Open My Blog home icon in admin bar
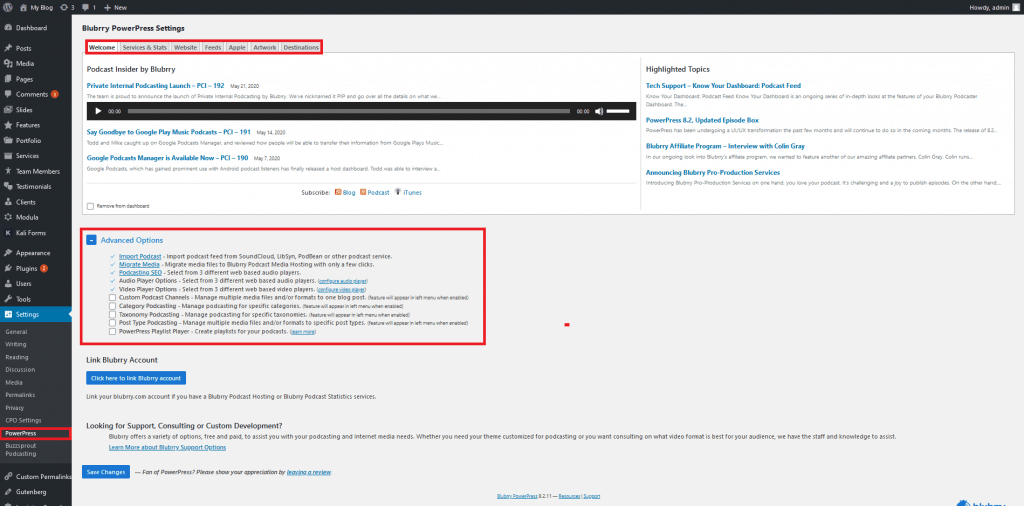This screenshot has width=1024, height=506. [24, 7]
